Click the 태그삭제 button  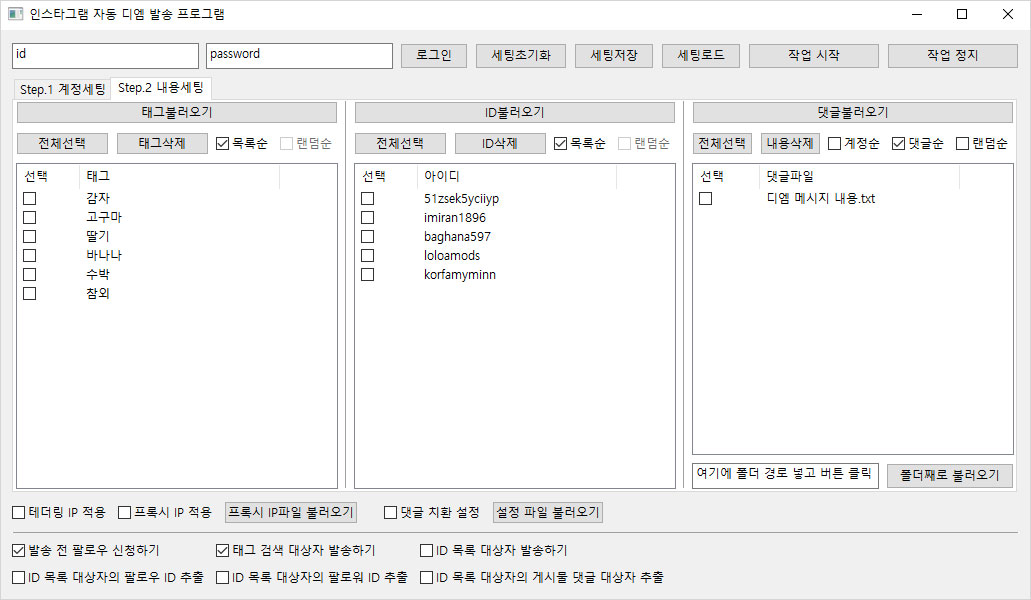tap(162, 143)
